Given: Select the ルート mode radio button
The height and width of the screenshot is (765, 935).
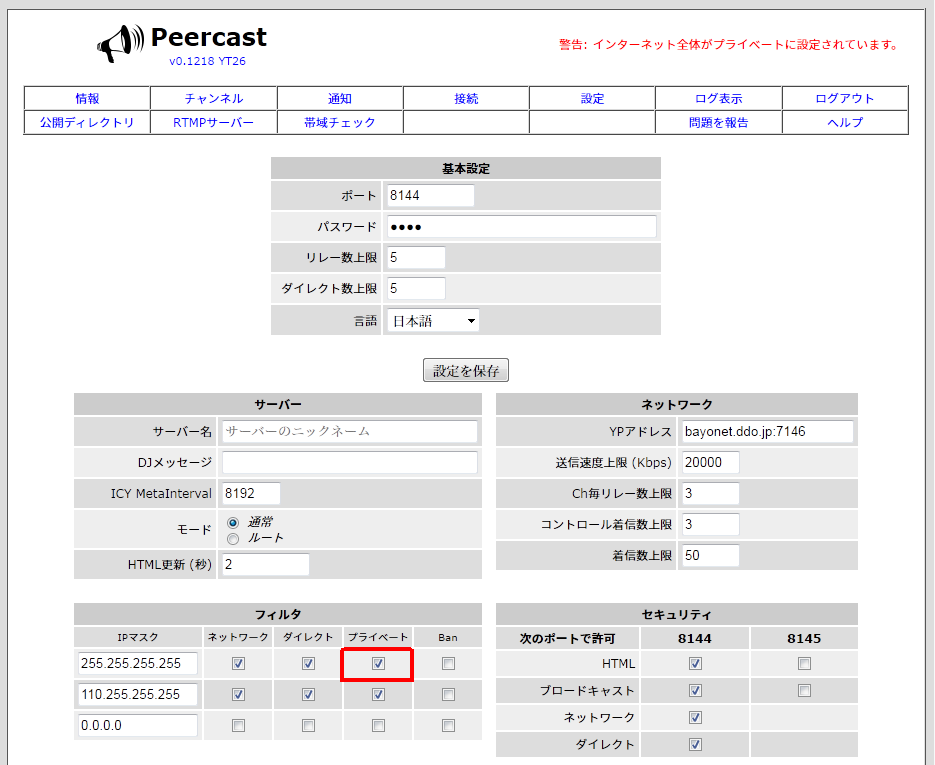Looking at the screenshot, I should [x=231, y=540].
